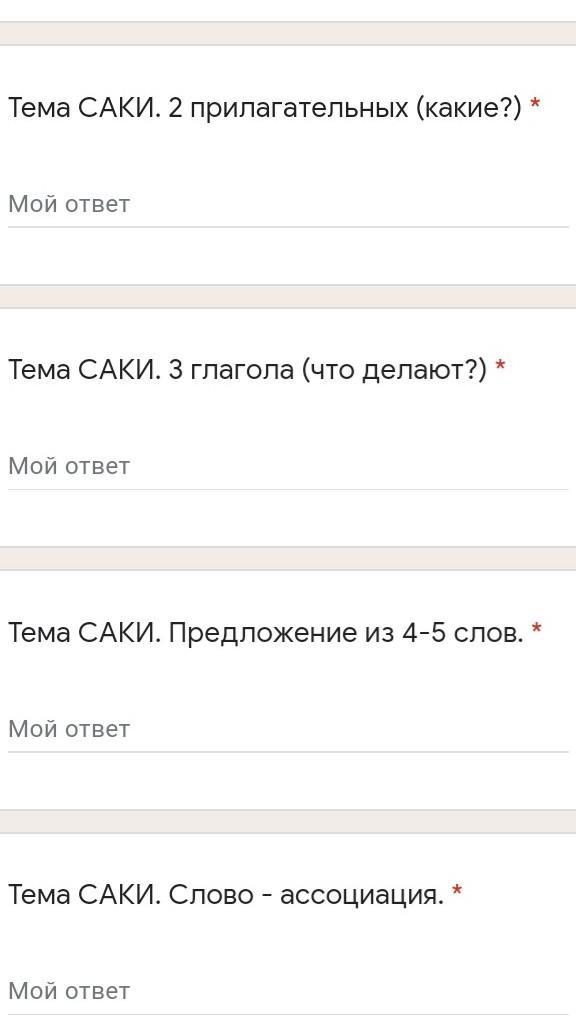Select the Мой ответ field for 3 глагола
Screen dimensions: 576x1028
(x=288, y=467)
